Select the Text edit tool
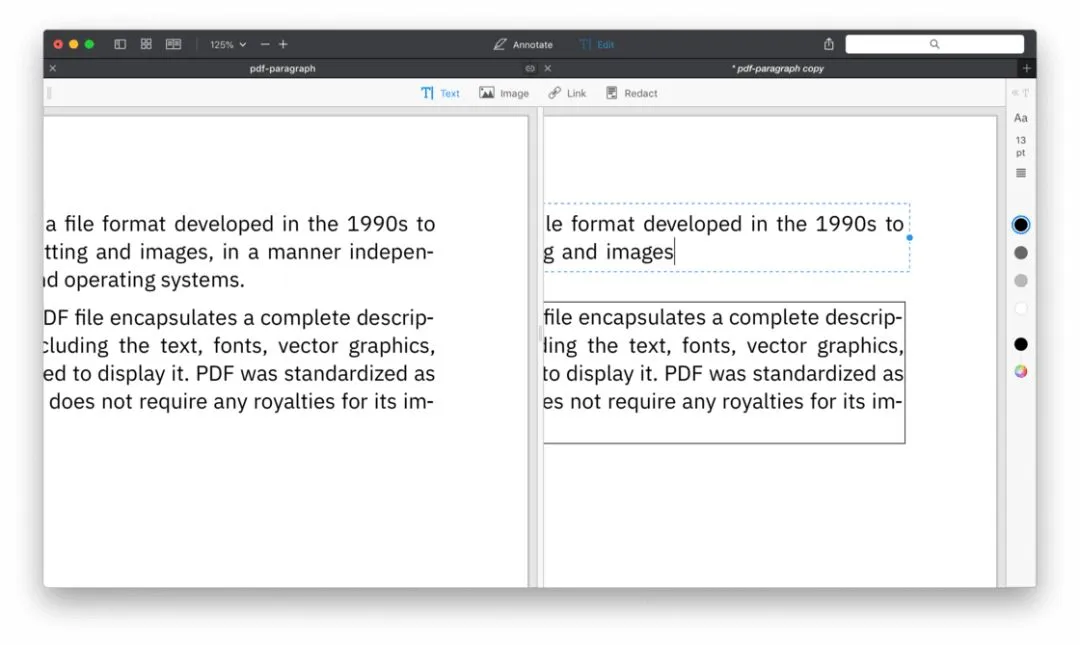This screenshot has width=1080, height=645. (440, 93)
